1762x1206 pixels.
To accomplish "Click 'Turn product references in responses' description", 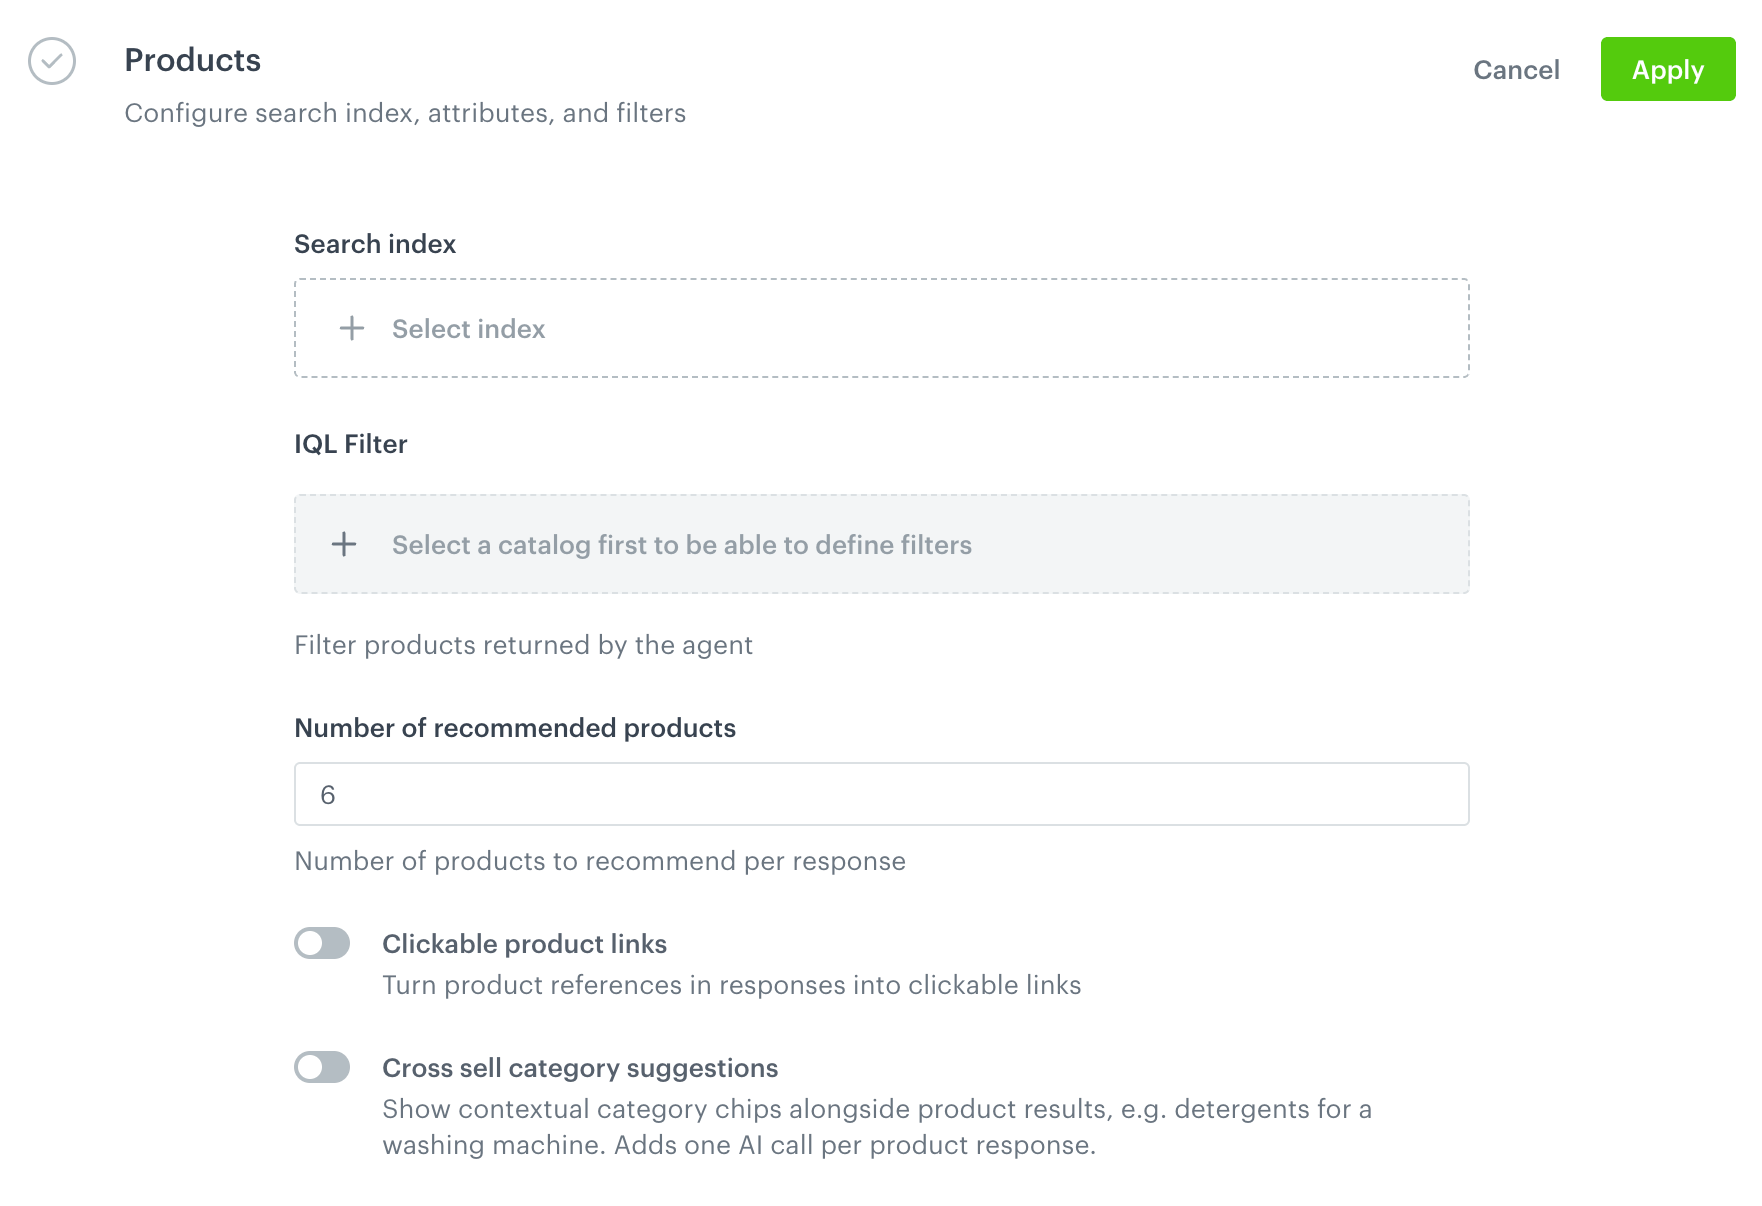I will click(732, 985).
